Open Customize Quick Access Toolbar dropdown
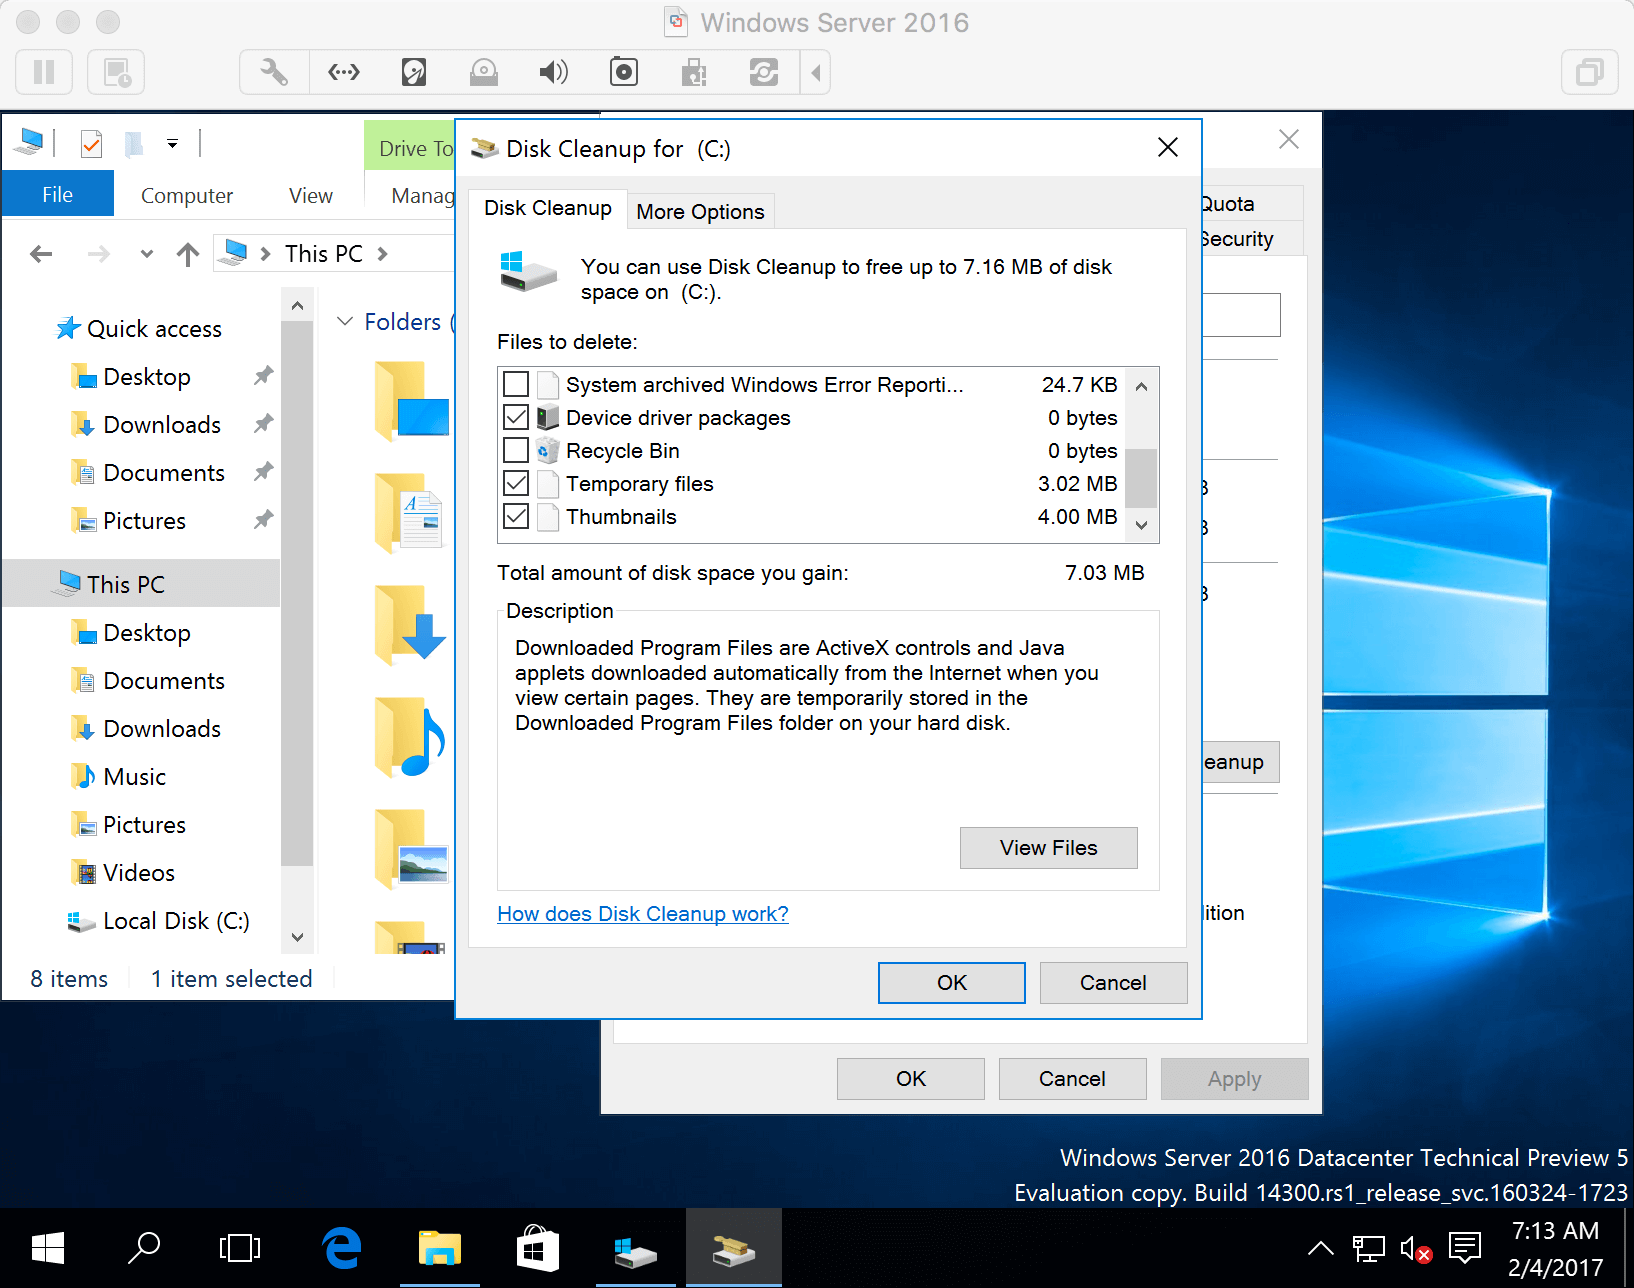The height and width of the screenshot is (1288, 1634). pos(173,144)
